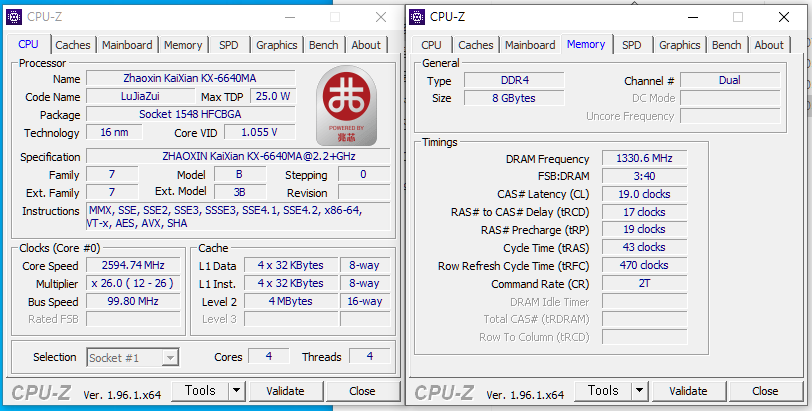Open the SPD tab in right window

click(x=631, y=45)
